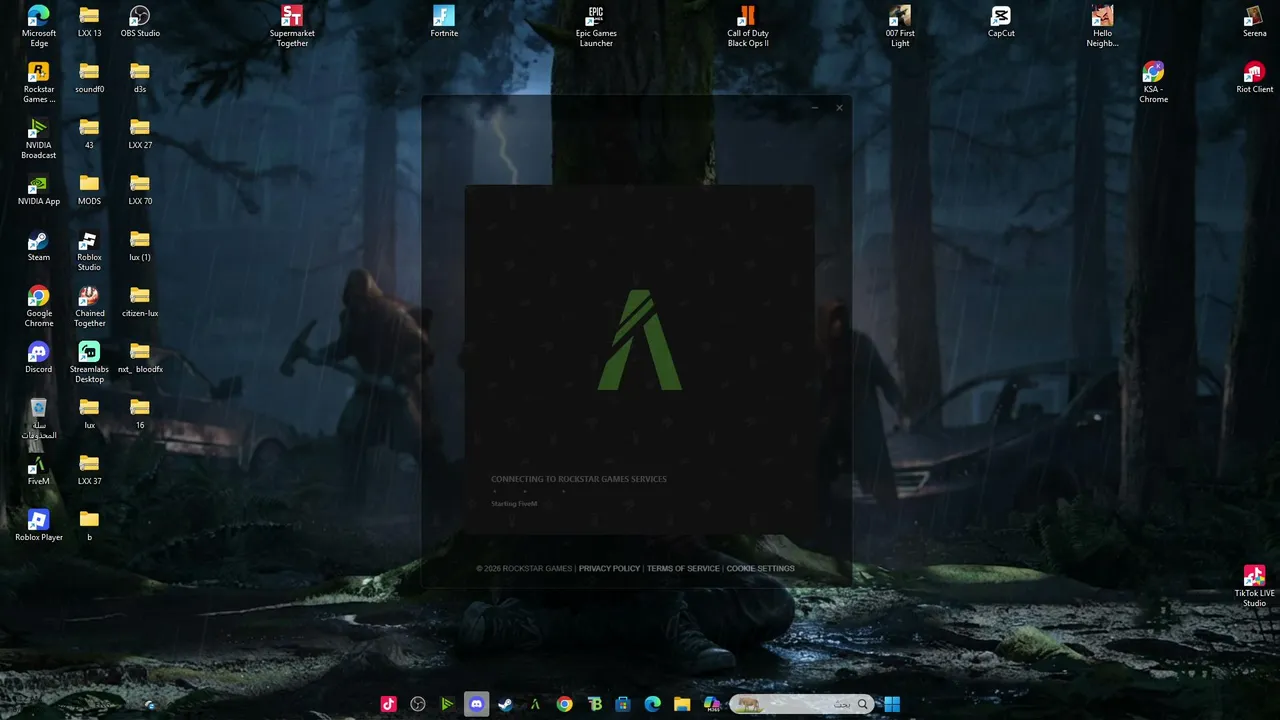This screenshot has width=1280, height=720.
Task: Open the Supermarket Together game shortcut
Action: [292, 26]
